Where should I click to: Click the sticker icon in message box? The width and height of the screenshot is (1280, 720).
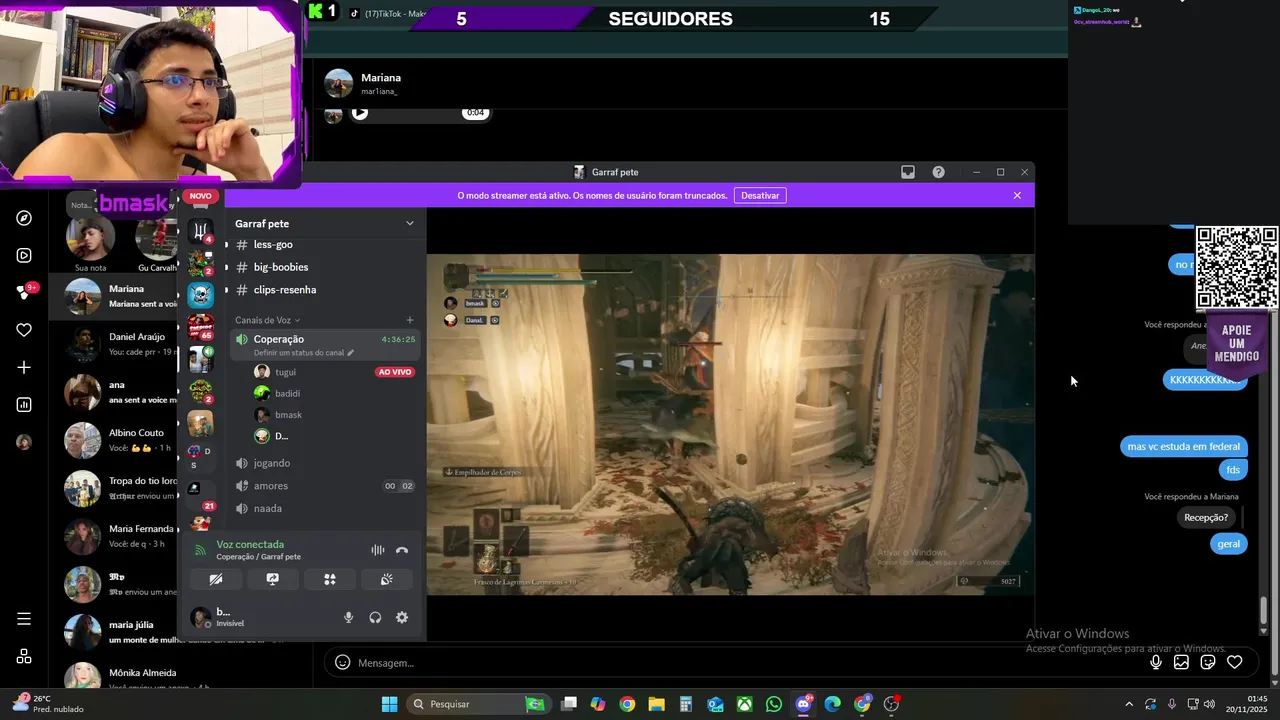click(x=1208, y=662)
